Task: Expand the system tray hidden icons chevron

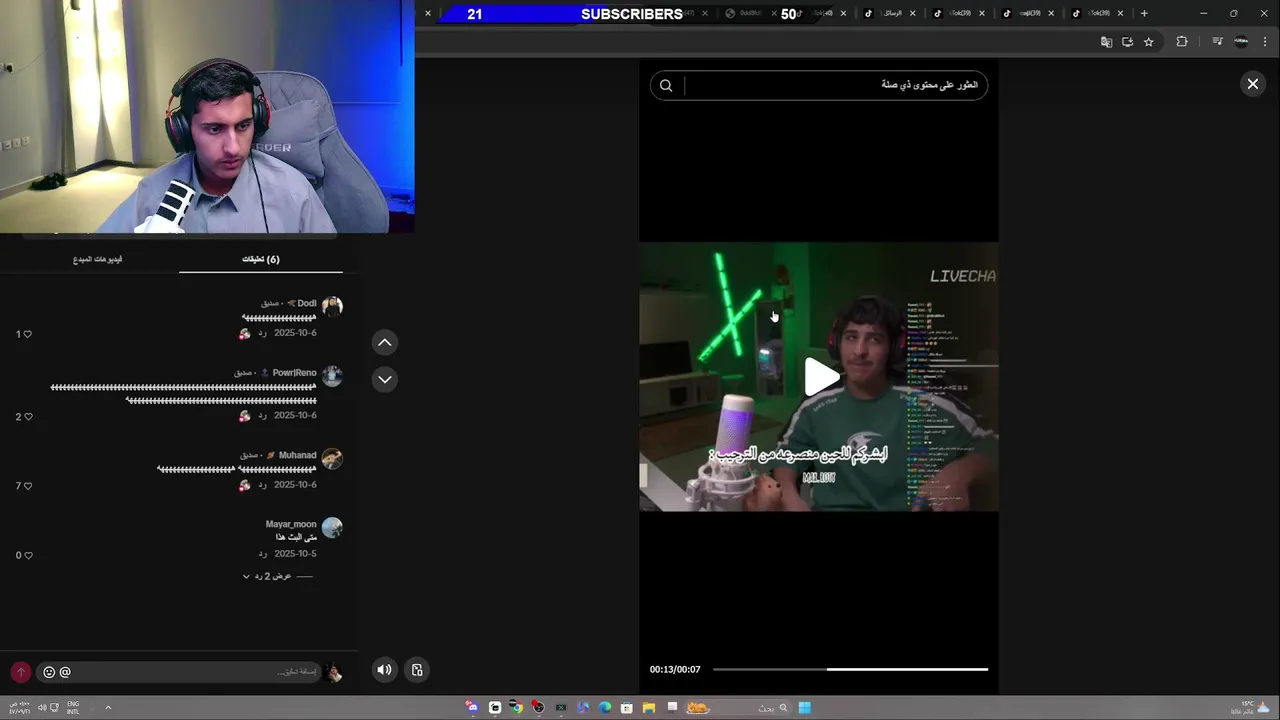Action: pos(108,708)
